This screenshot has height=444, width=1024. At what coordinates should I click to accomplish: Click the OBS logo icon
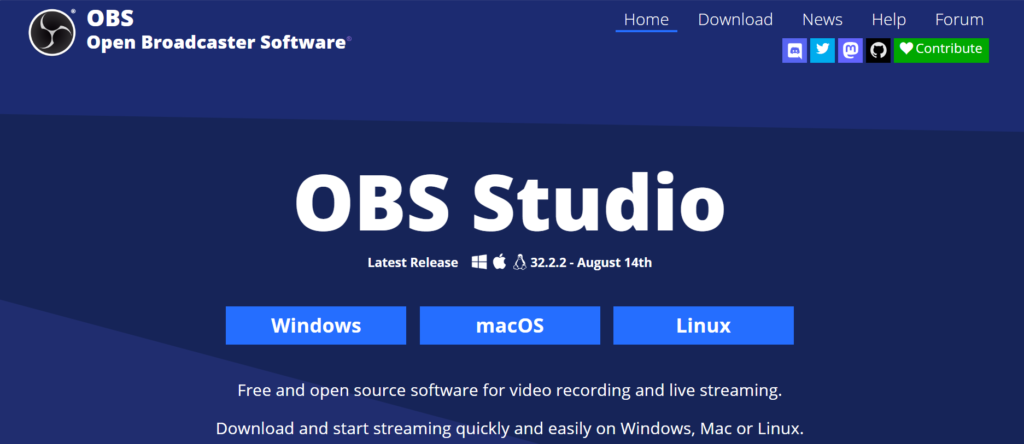click(x=52, y=32)
